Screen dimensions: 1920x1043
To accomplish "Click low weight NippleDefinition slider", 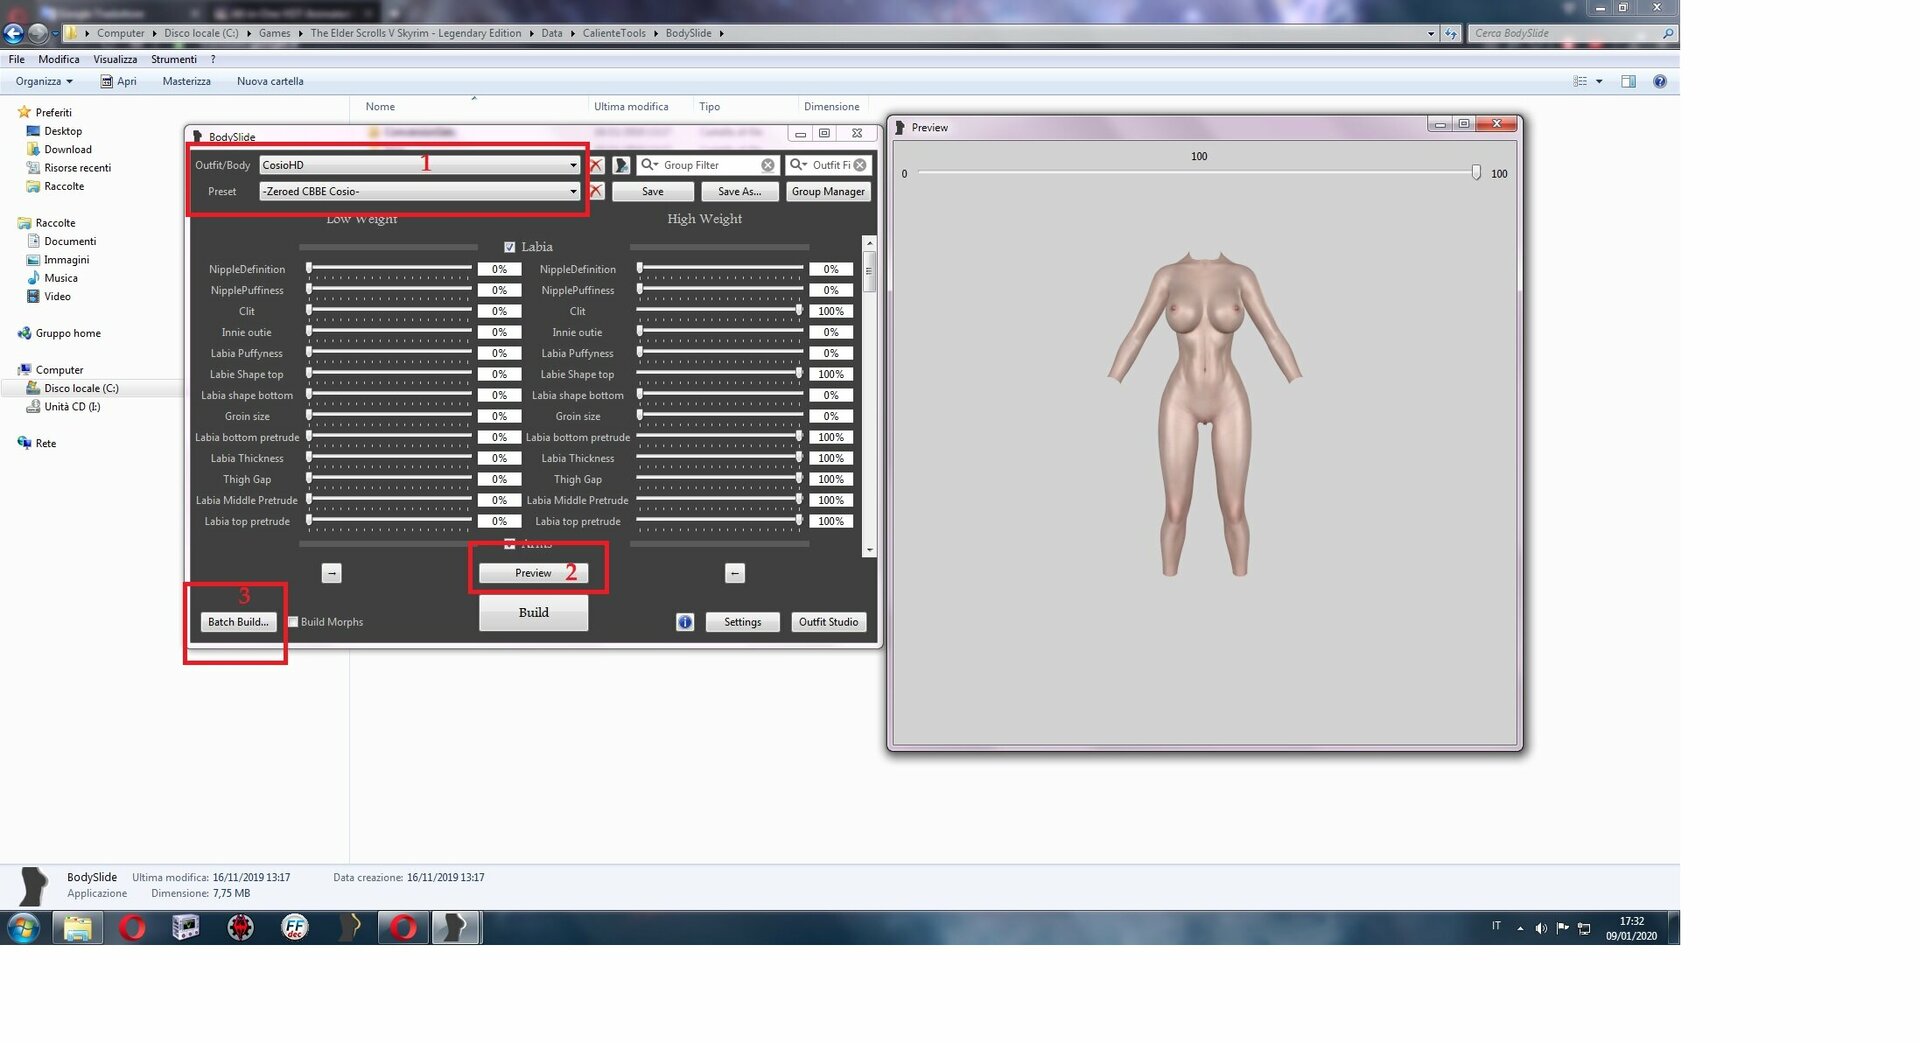I will 389,269.
